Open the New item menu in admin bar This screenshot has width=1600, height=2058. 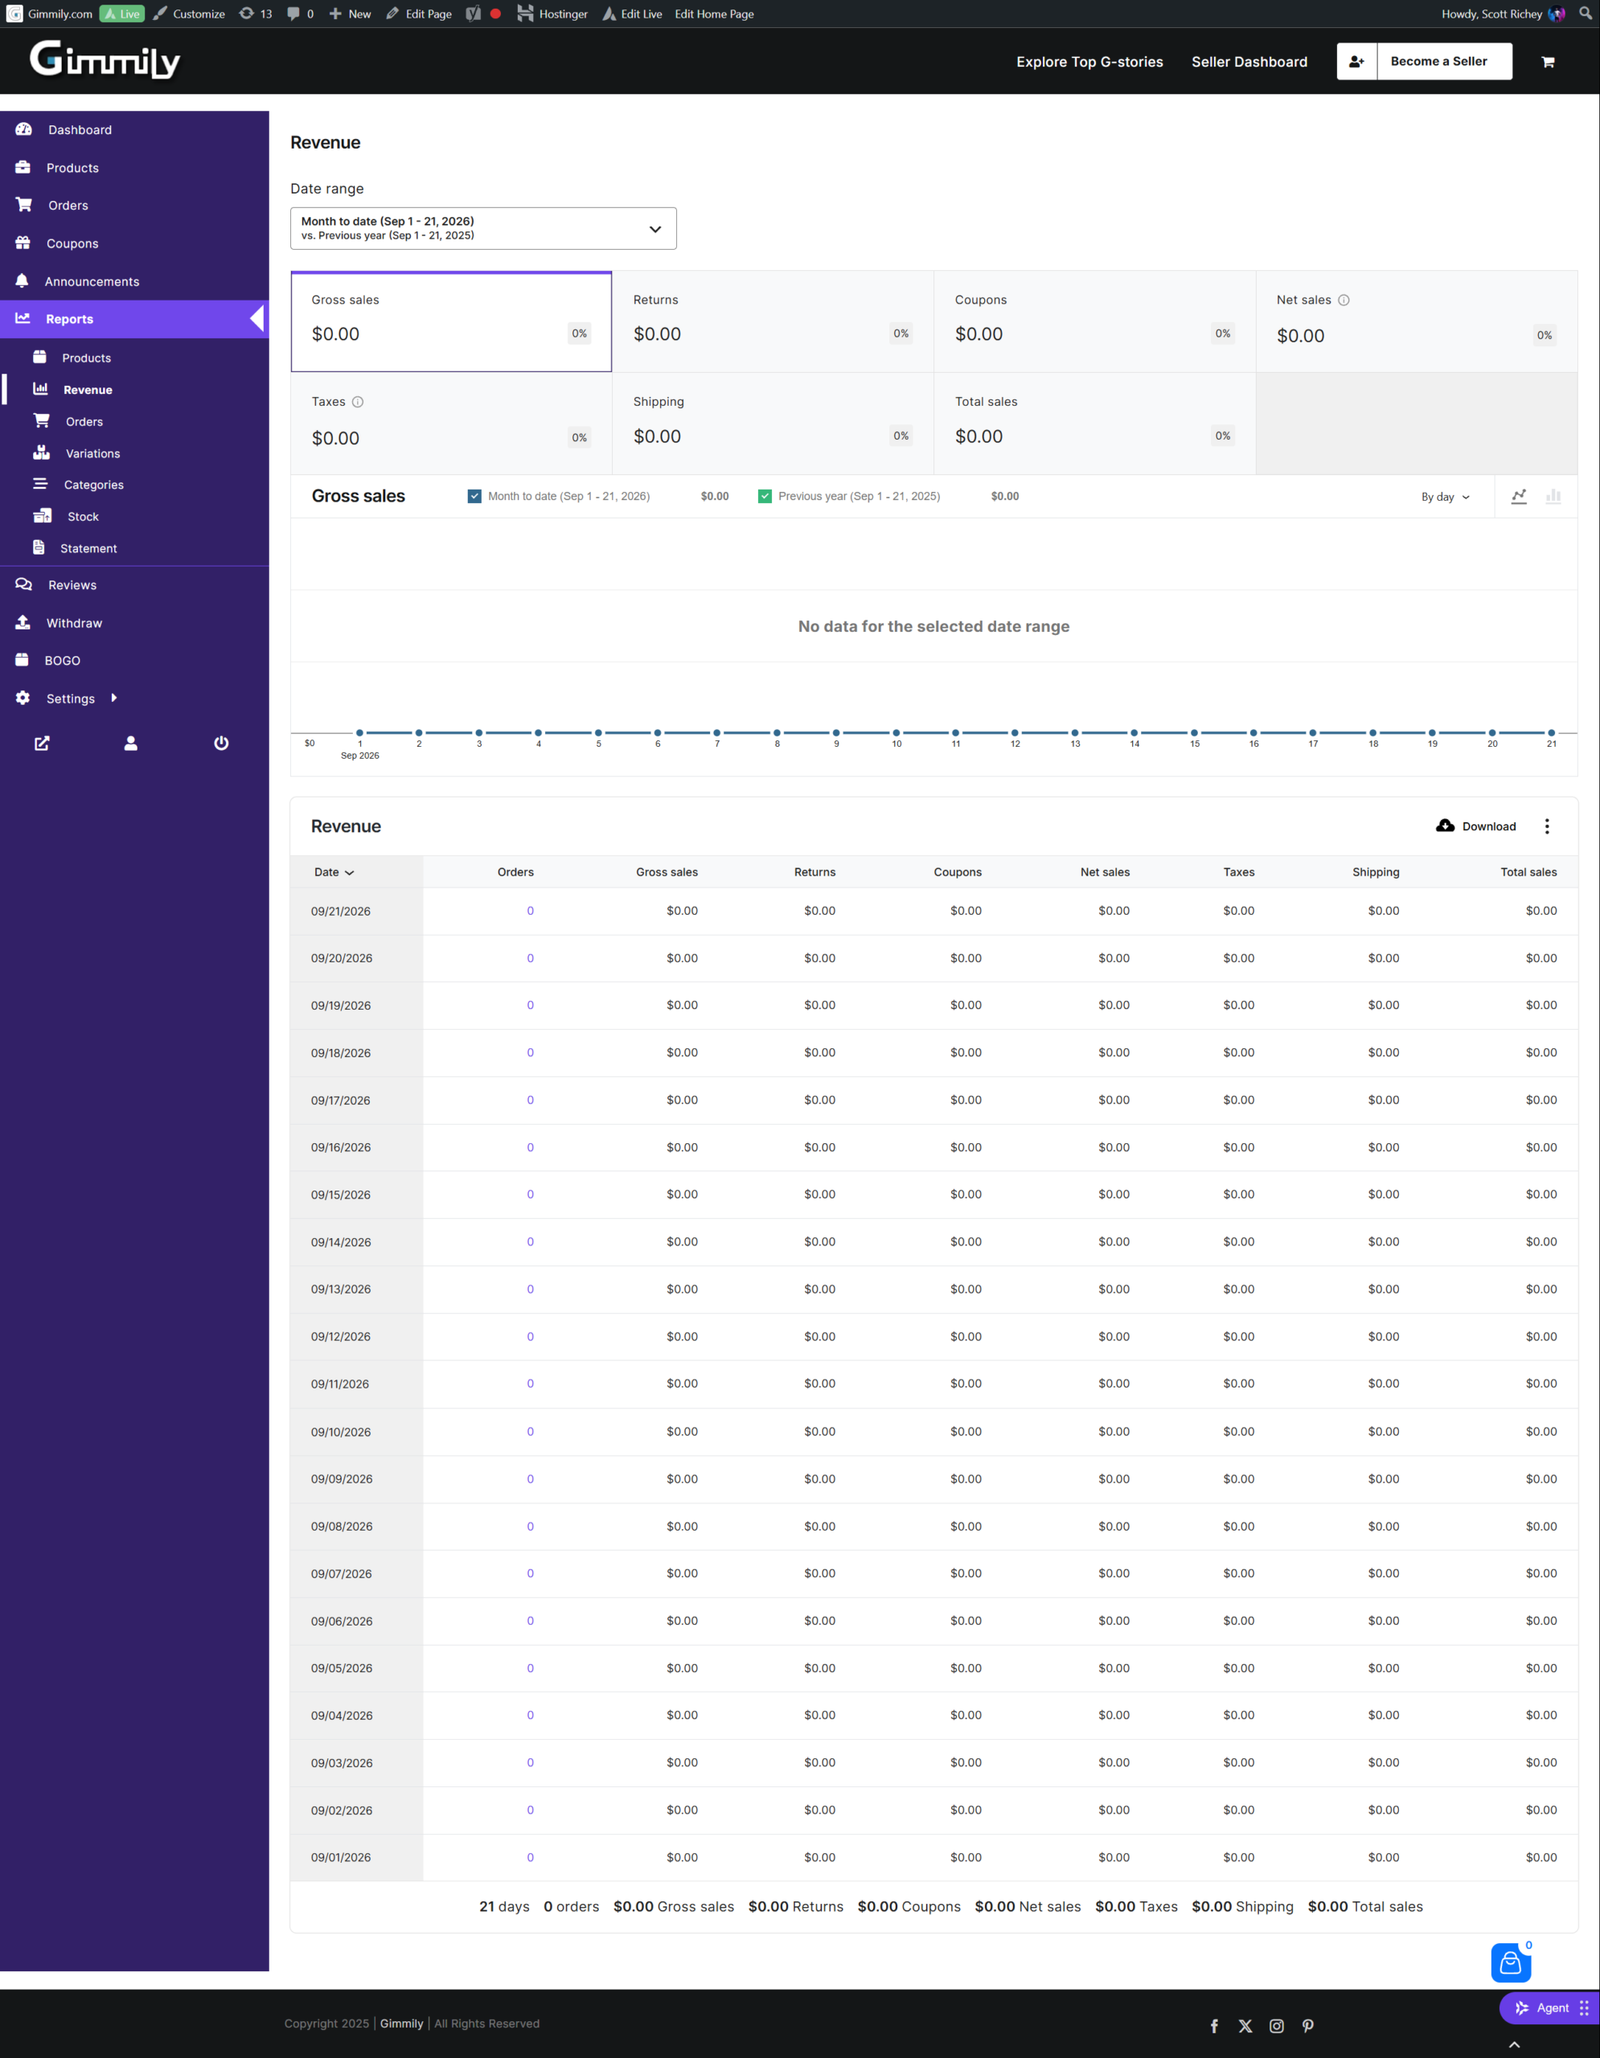350,14
